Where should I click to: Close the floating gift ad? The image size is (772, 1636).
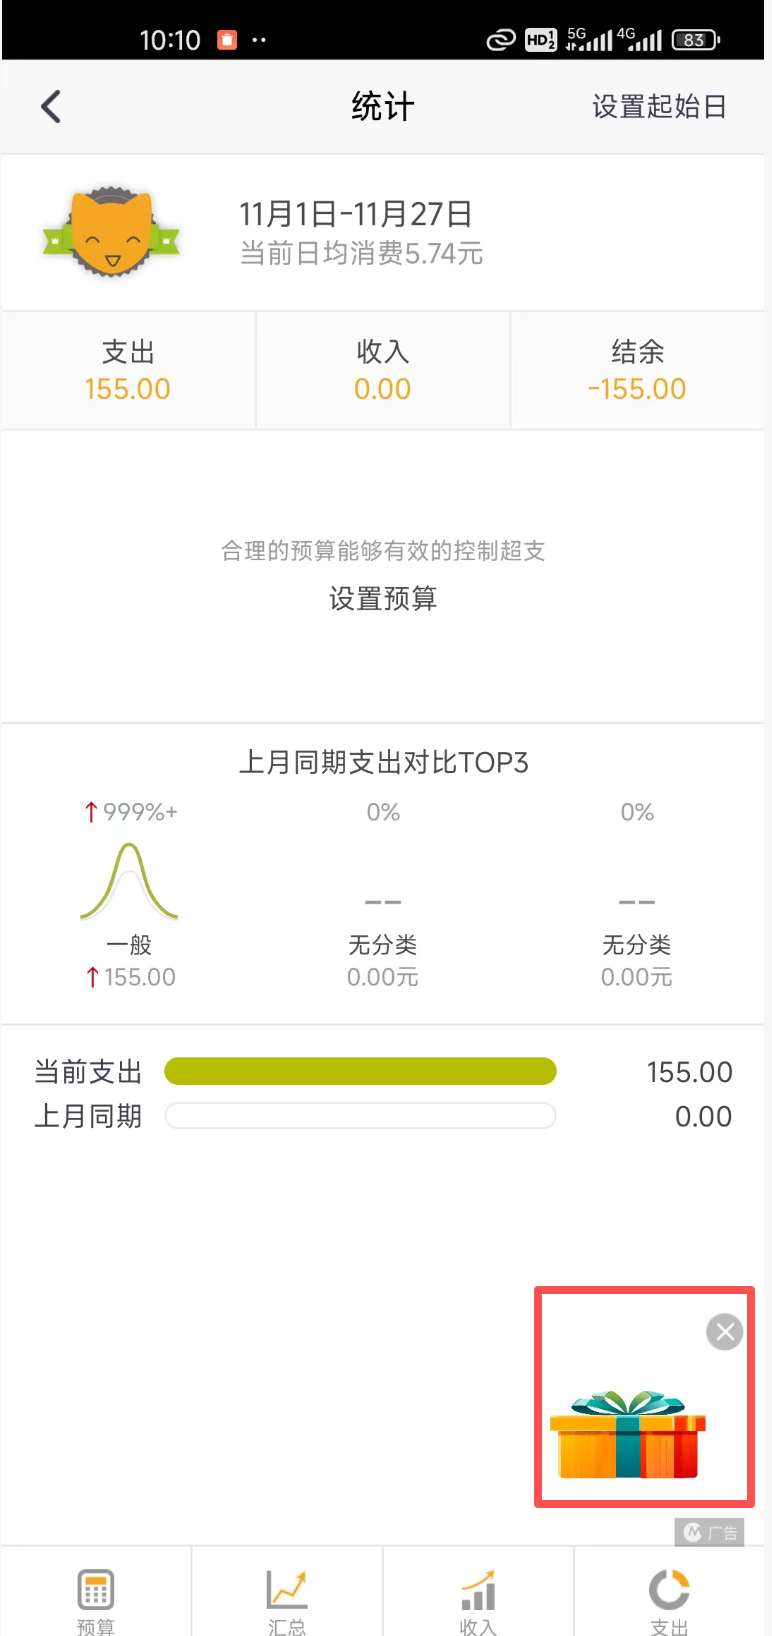725,1331
